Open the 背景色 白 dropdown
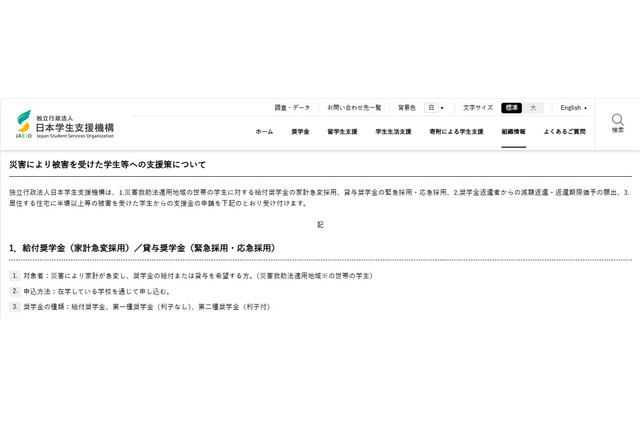The width and height of the screenshot is (640, 426). [x=434, y=108]
